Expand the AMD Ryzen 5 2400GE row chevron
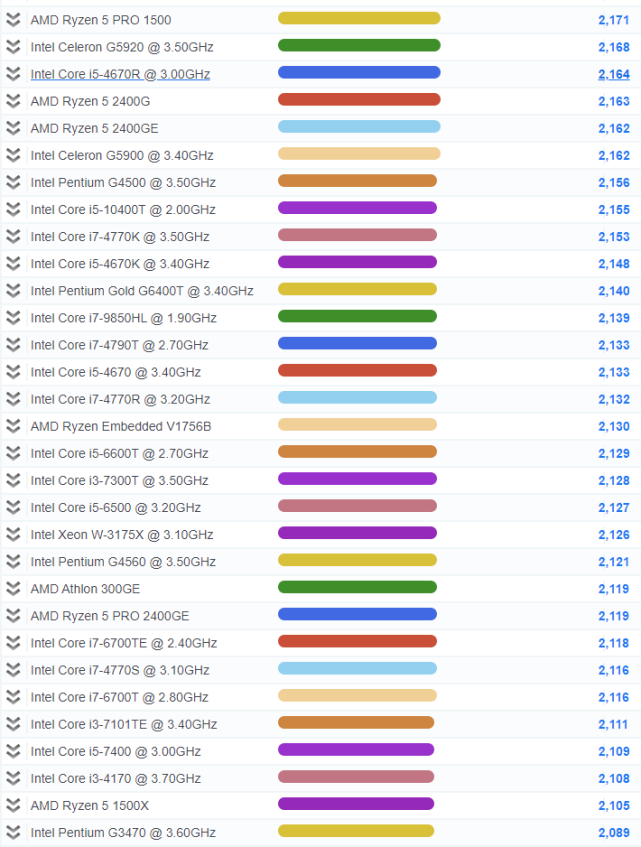The image size is (641, 847). click(x=13, y=128)
